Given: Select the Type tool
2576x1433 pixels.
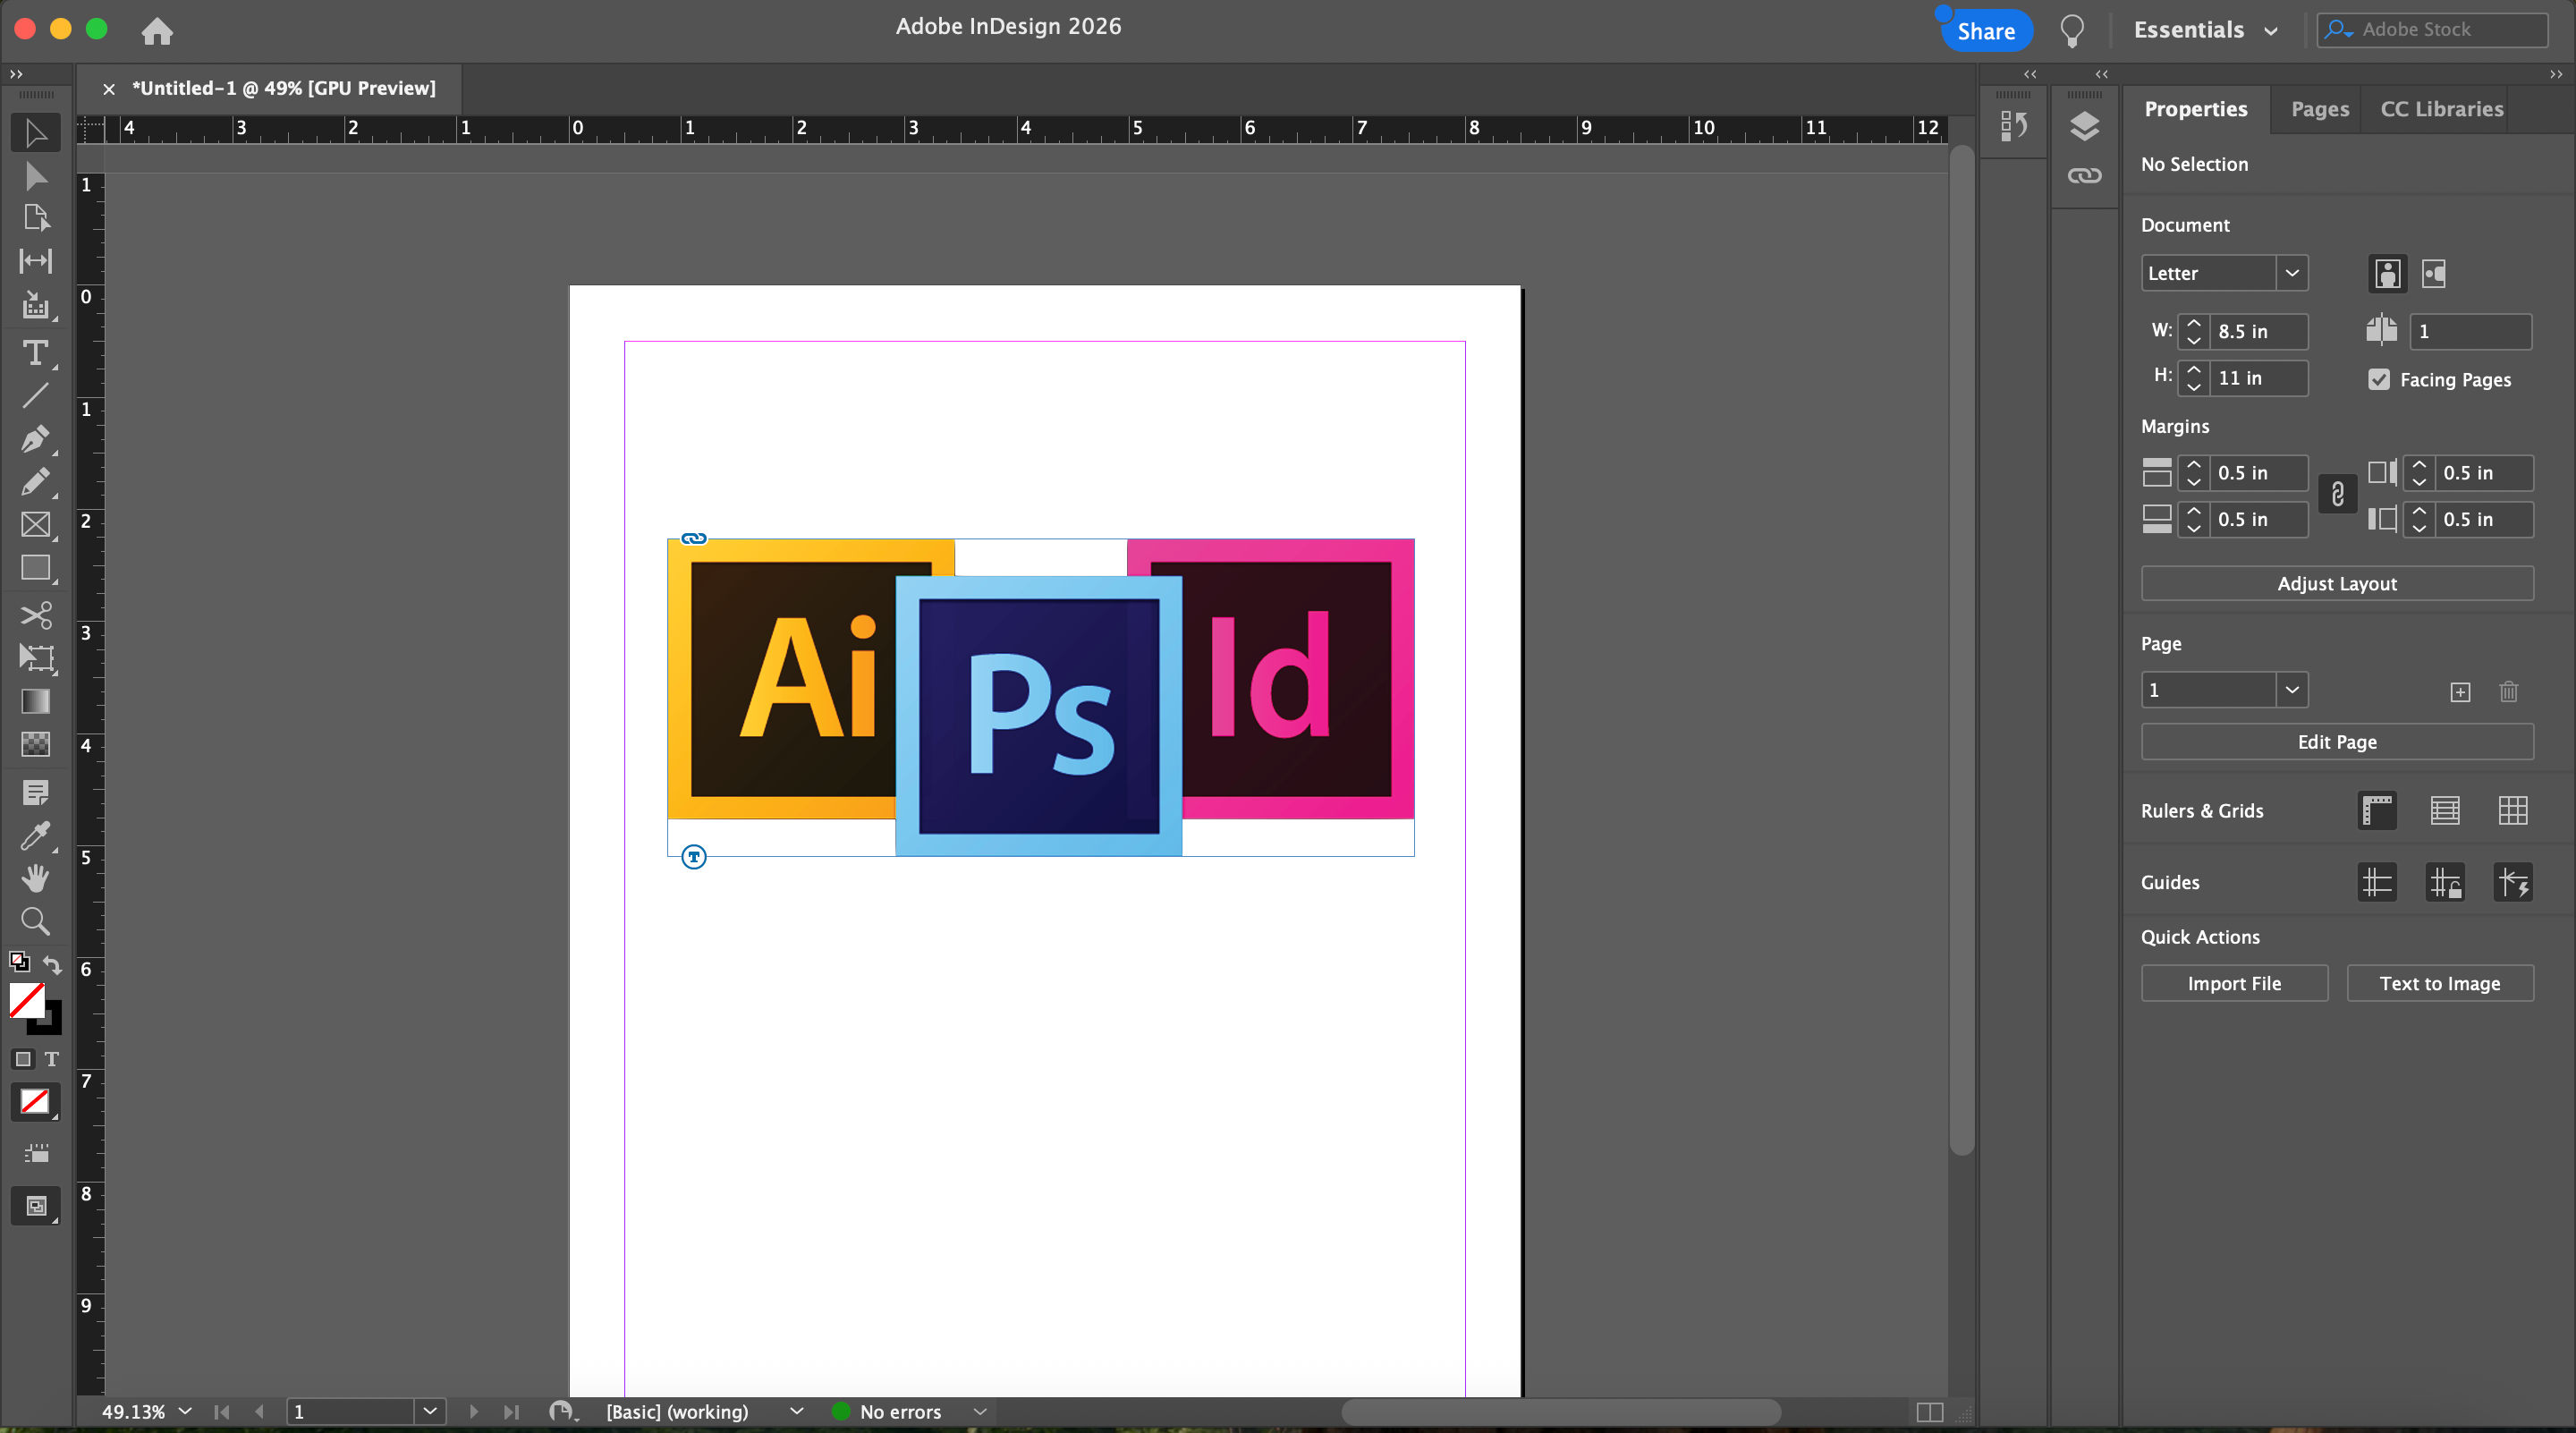Looking at the screenshot, I should pos(35,353).
